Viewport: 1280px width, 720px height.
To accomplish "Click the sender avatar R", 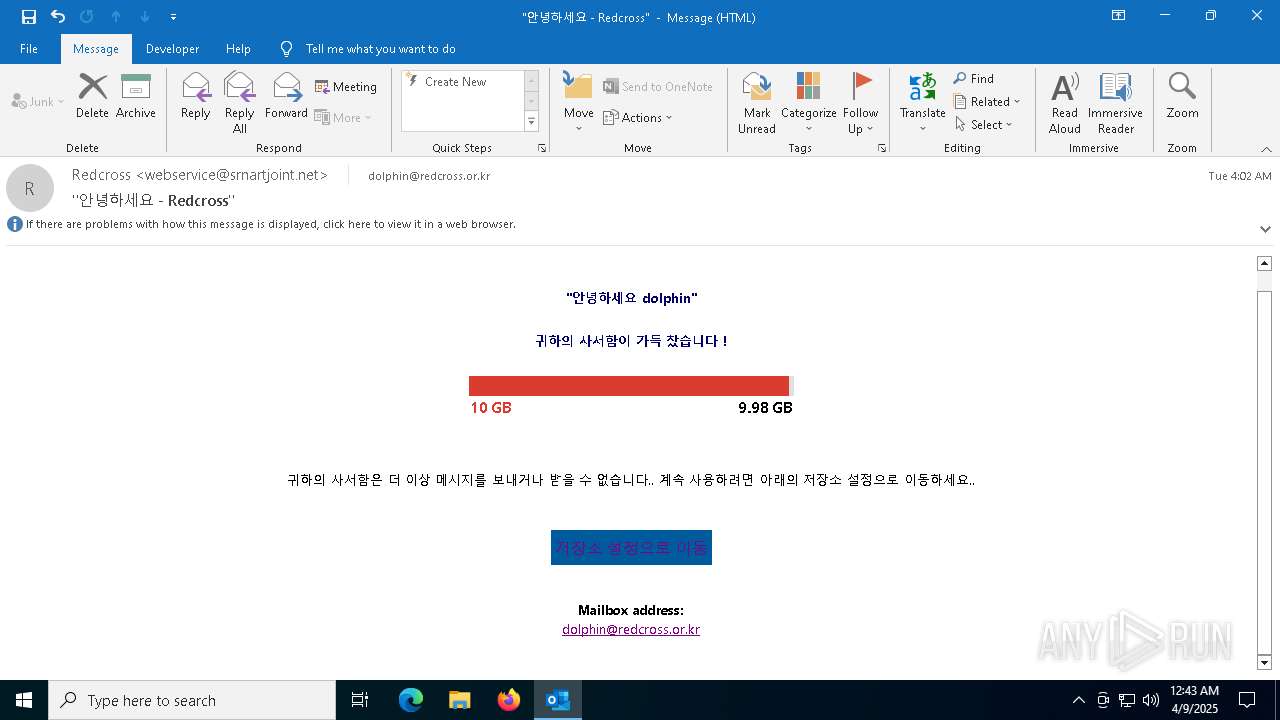I will [x=30, y=188].
